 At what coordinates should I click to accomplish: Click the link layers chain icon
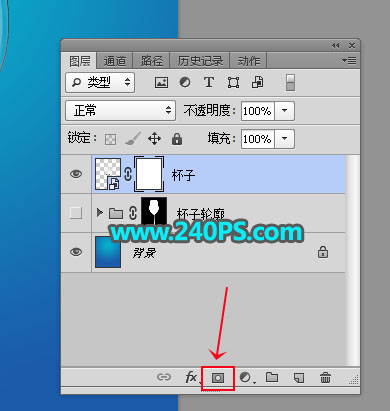tap(164, 377)
